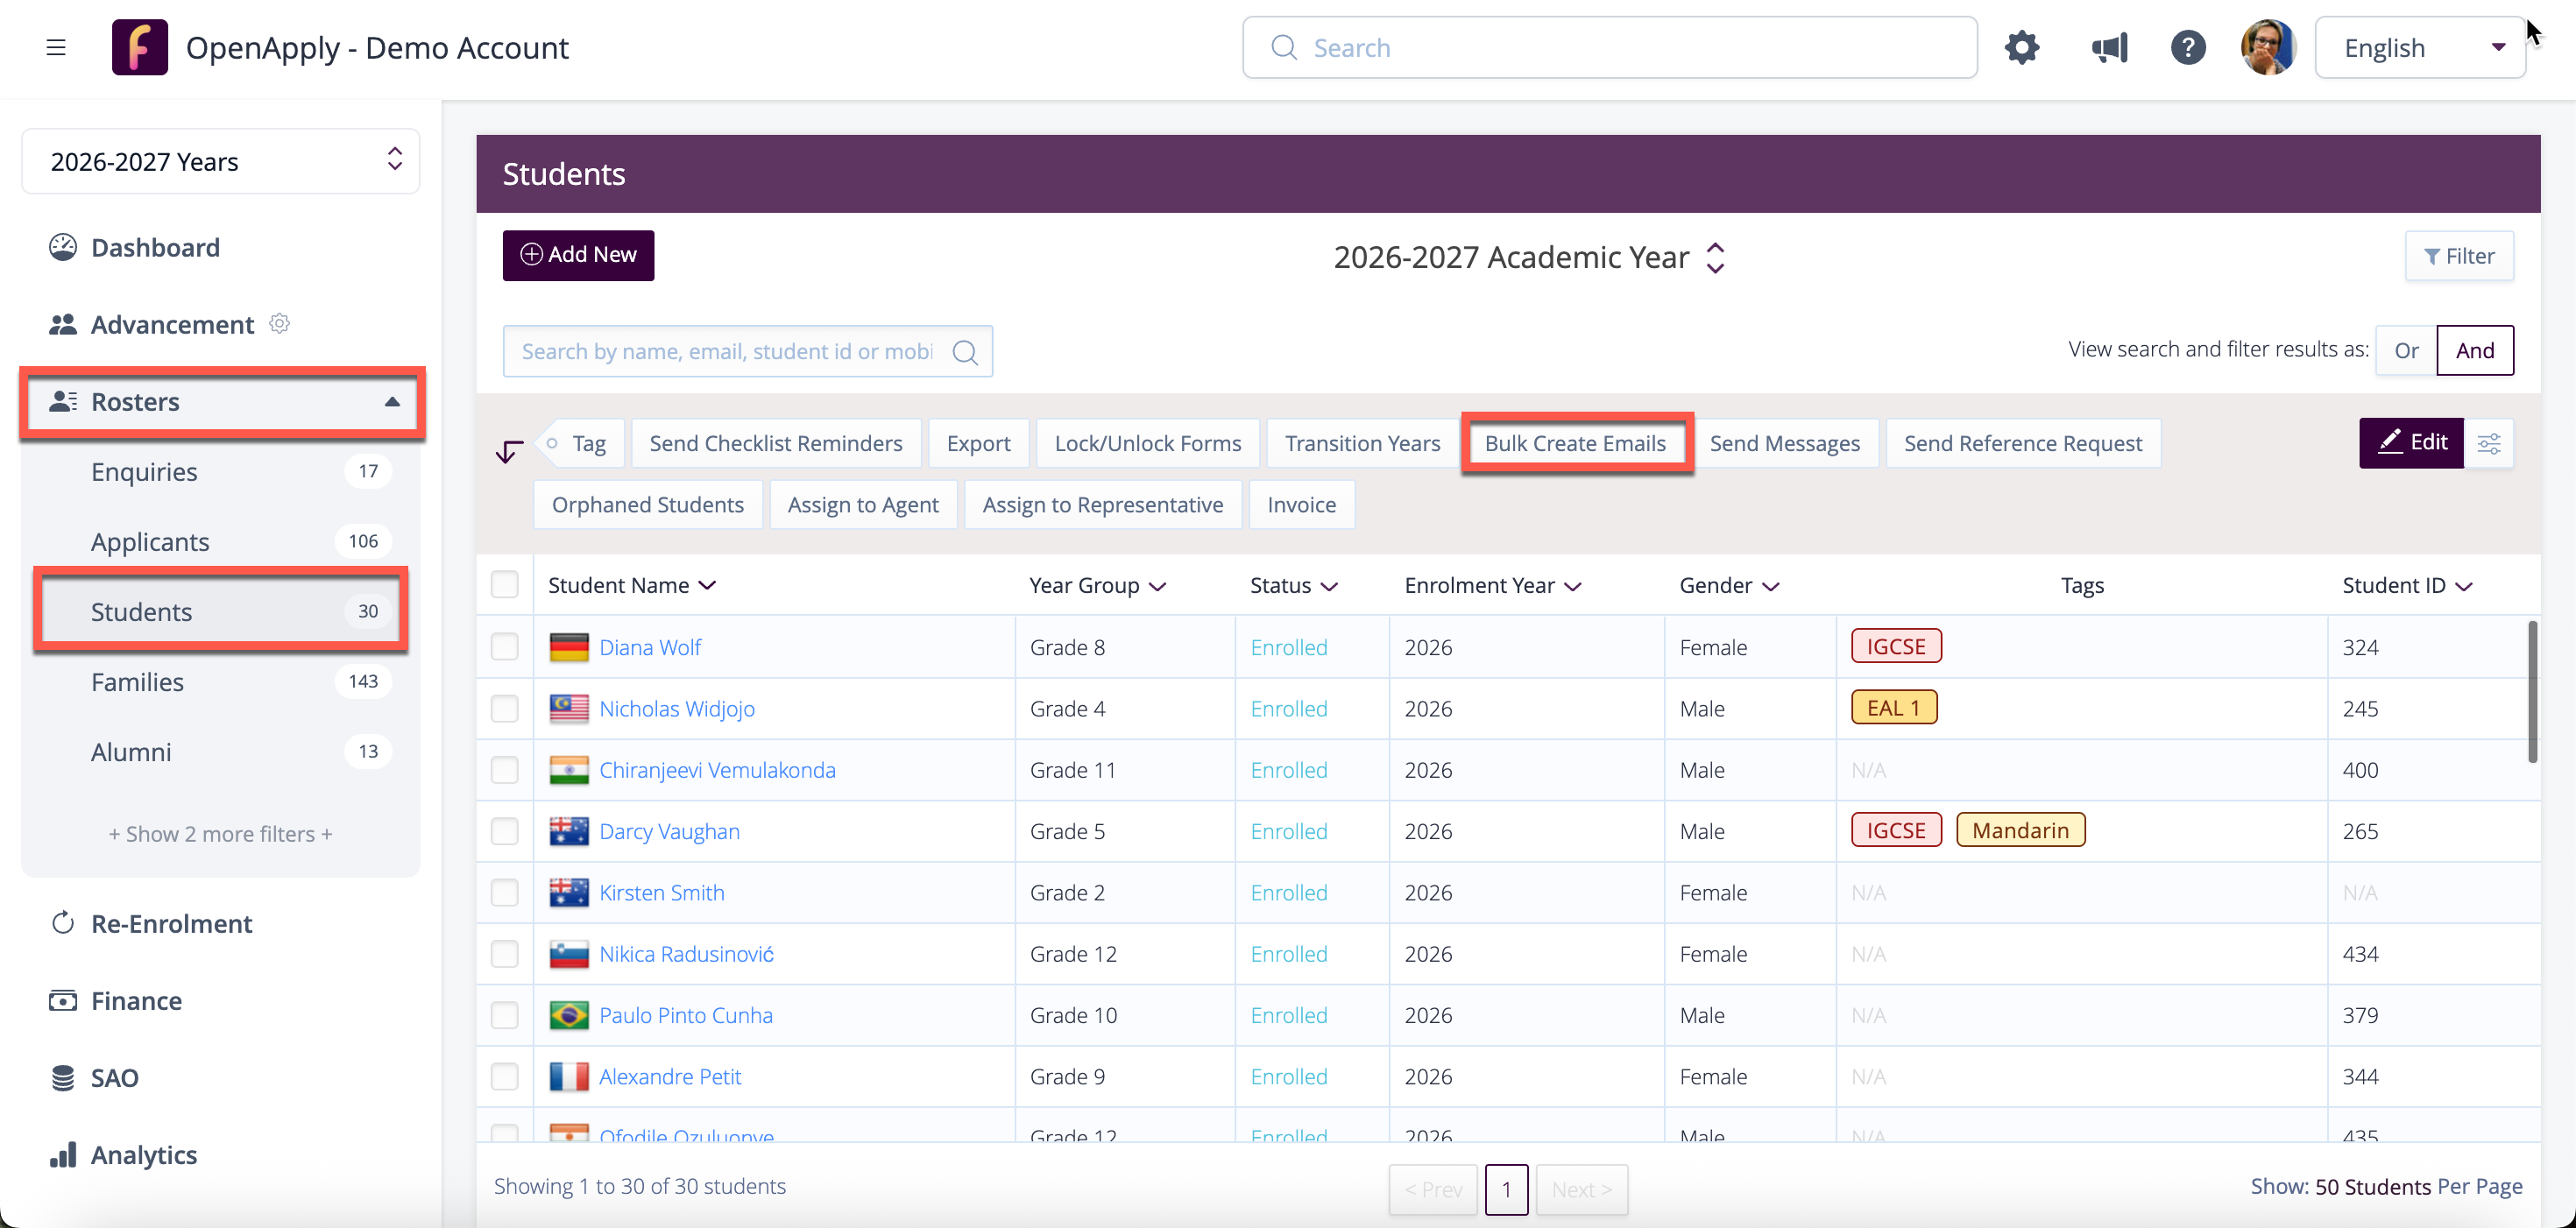Open the English language dropdown
This screenshot has width=2576, height=1228.
pos(2421,47)
